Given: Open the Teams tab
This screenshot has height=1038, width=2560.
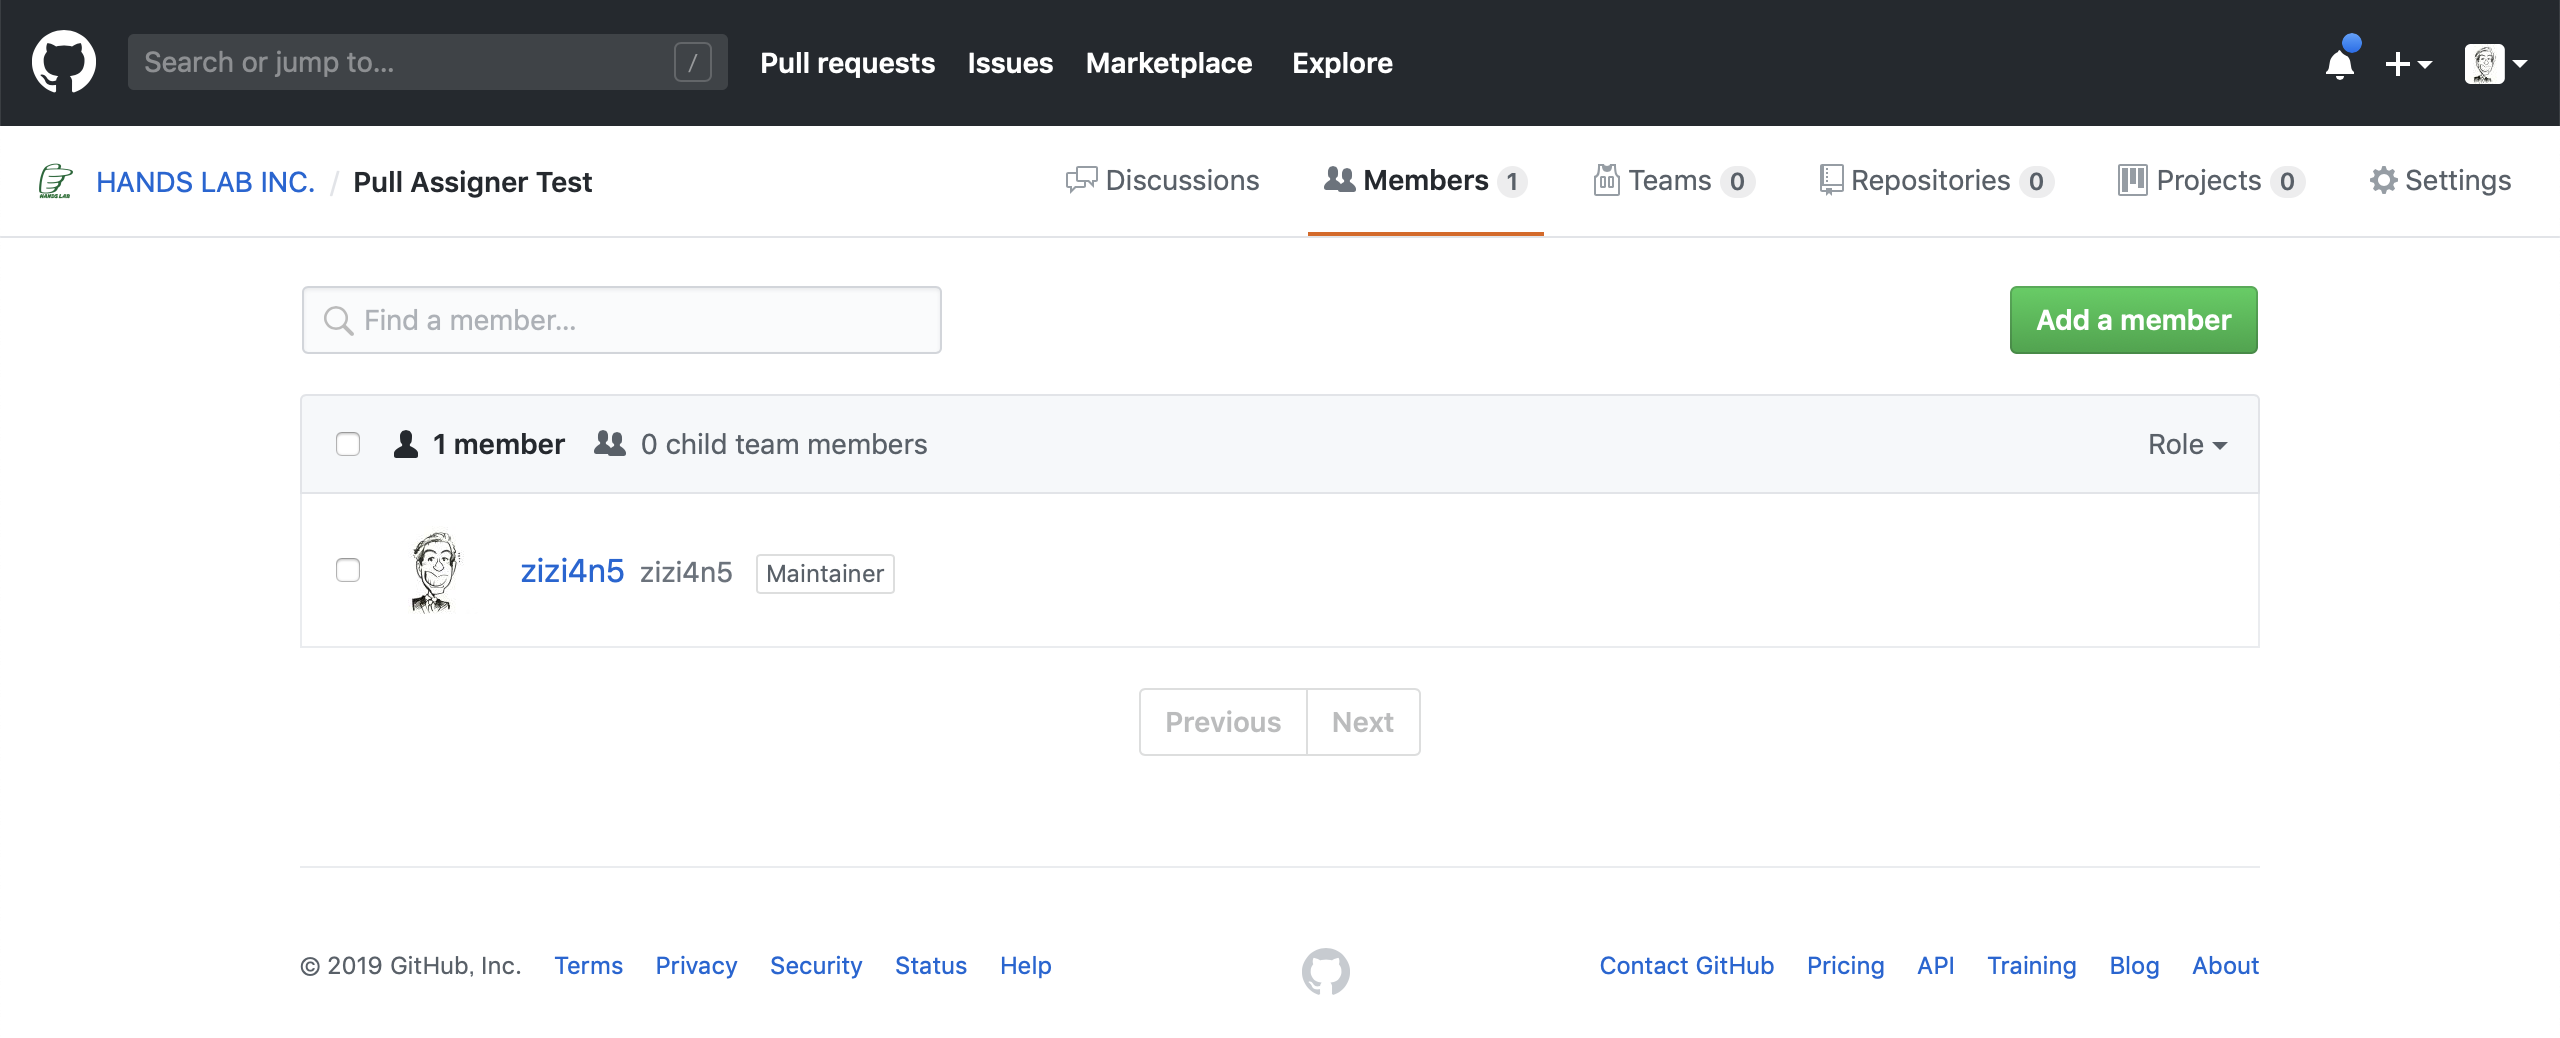Looking at the screenshot, I should pyautogui.click(x=1674, y=180).
